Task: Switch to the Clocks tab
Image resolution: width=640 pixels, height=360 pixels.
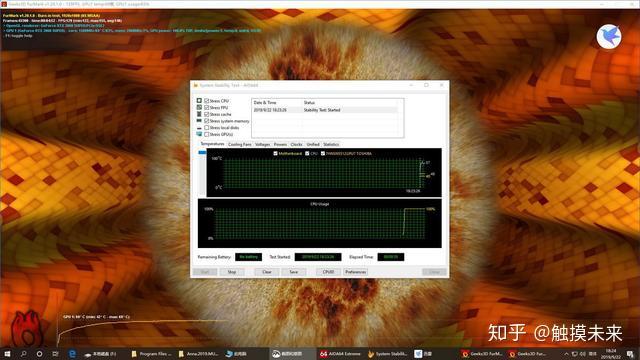Action: pos(297,144)
